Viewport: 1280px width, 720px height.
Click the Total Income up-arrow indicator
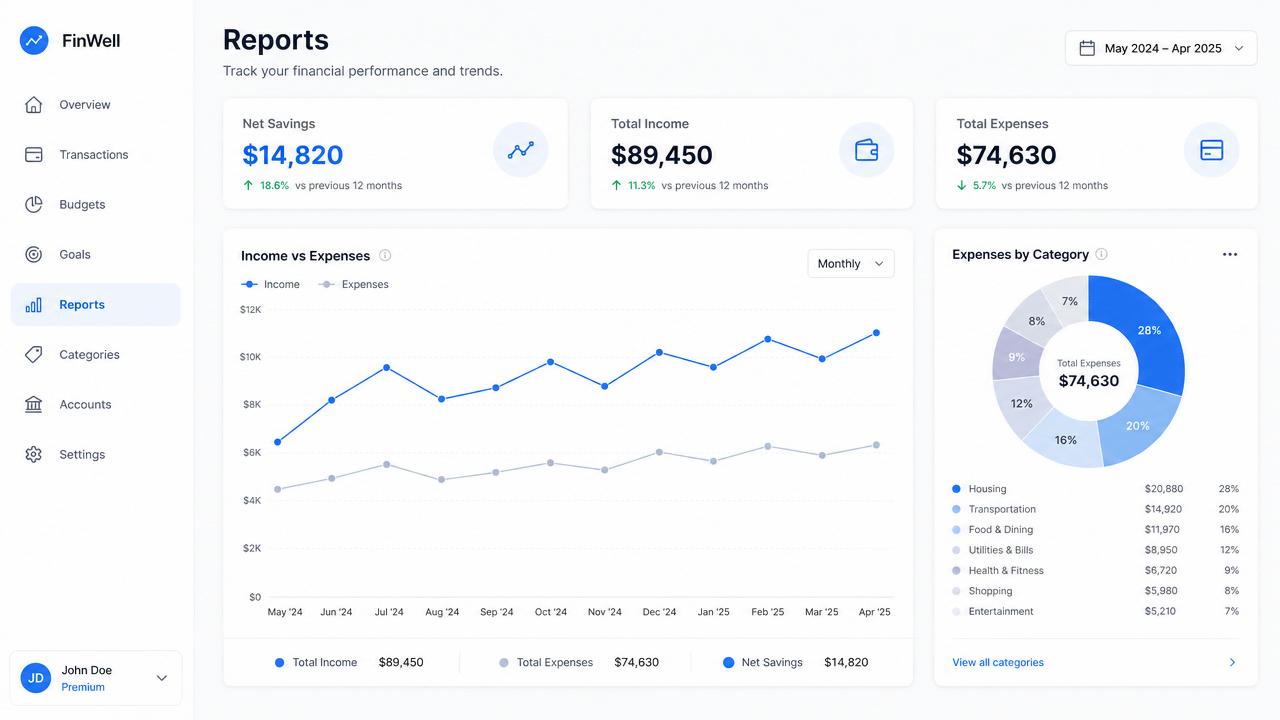coord(617,185)
